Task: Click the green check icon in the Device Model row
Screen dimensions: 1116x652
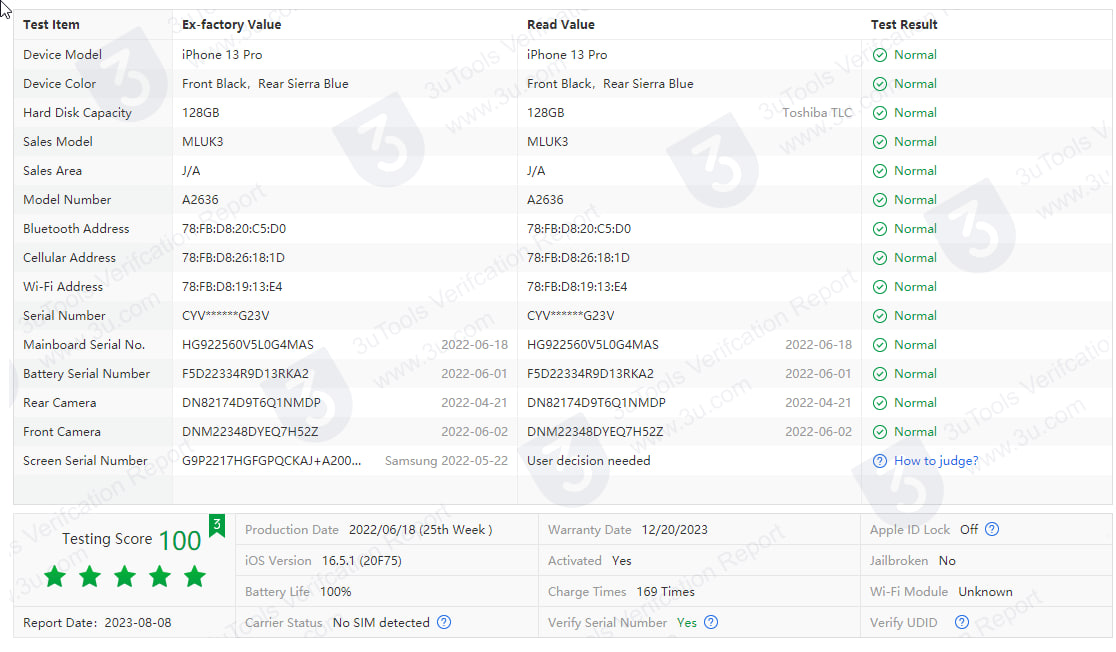Action: 880,55
